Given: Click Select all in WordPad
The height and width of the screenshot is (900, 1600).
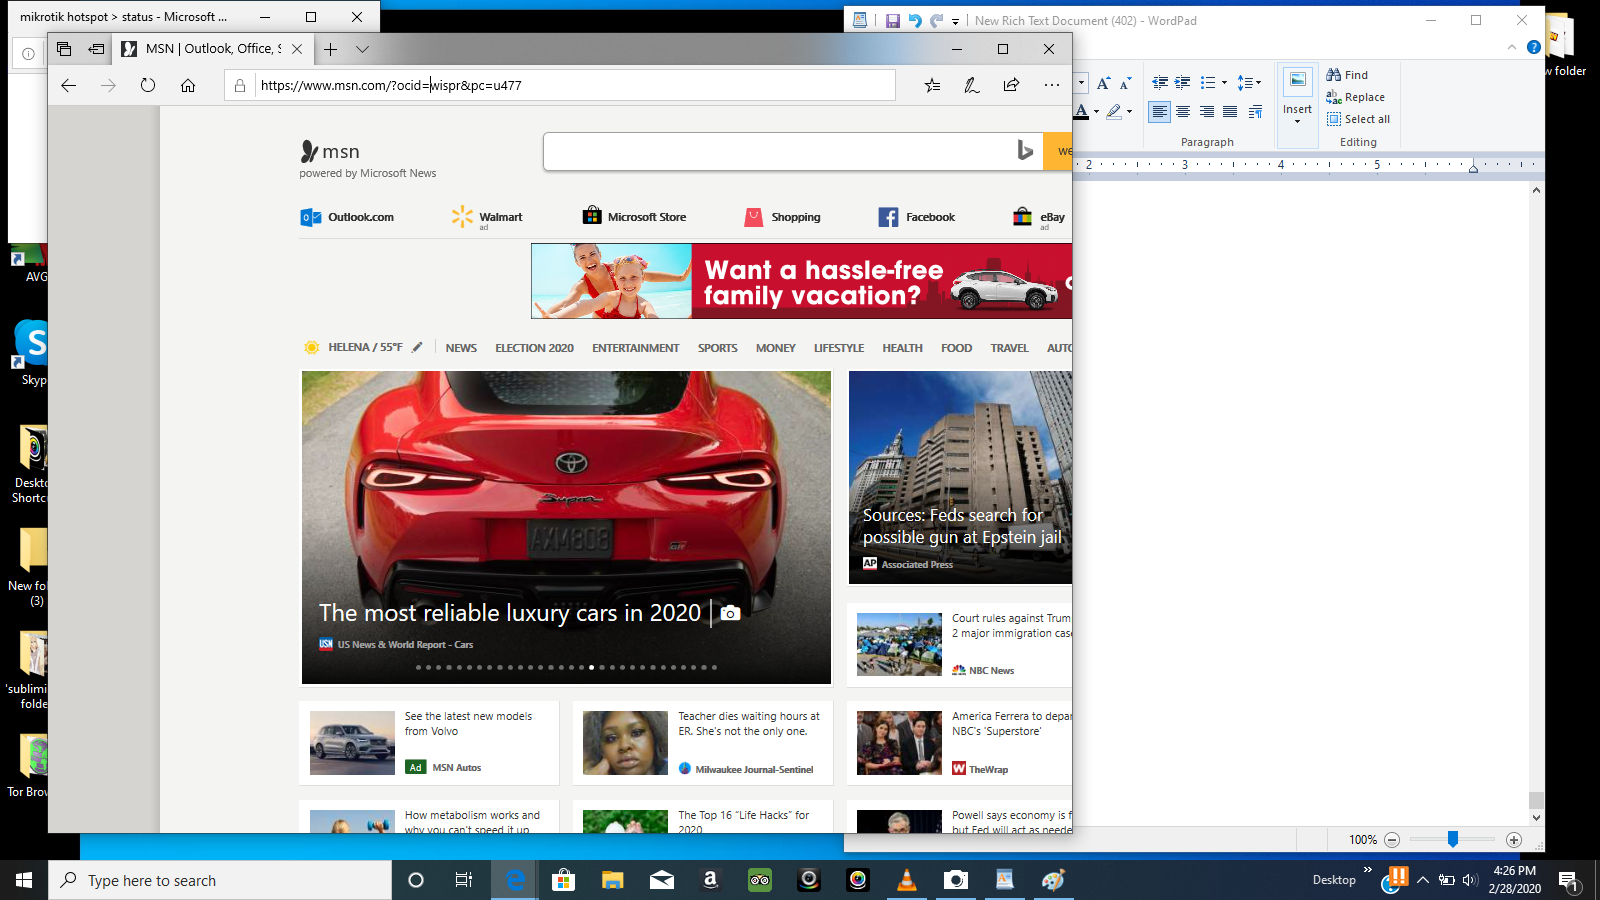Looking at the screenshot, I should click(1358, 119).
